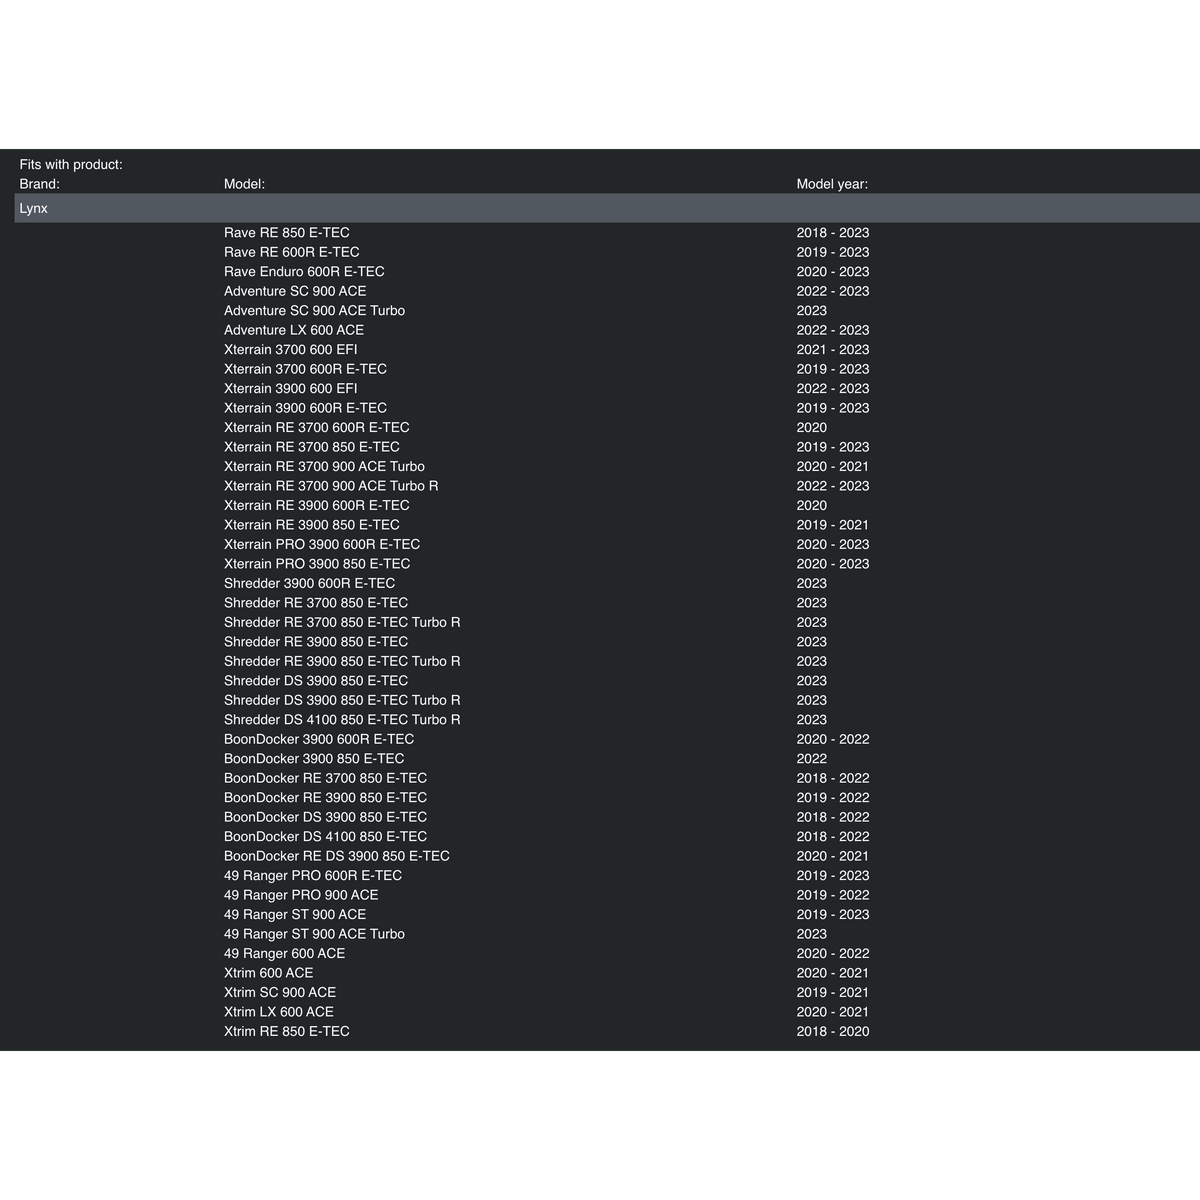Click year 2020 - 2022 for 49 Ranger 600 ACE
The image size is (1200, 1200).
pos(833,954)
